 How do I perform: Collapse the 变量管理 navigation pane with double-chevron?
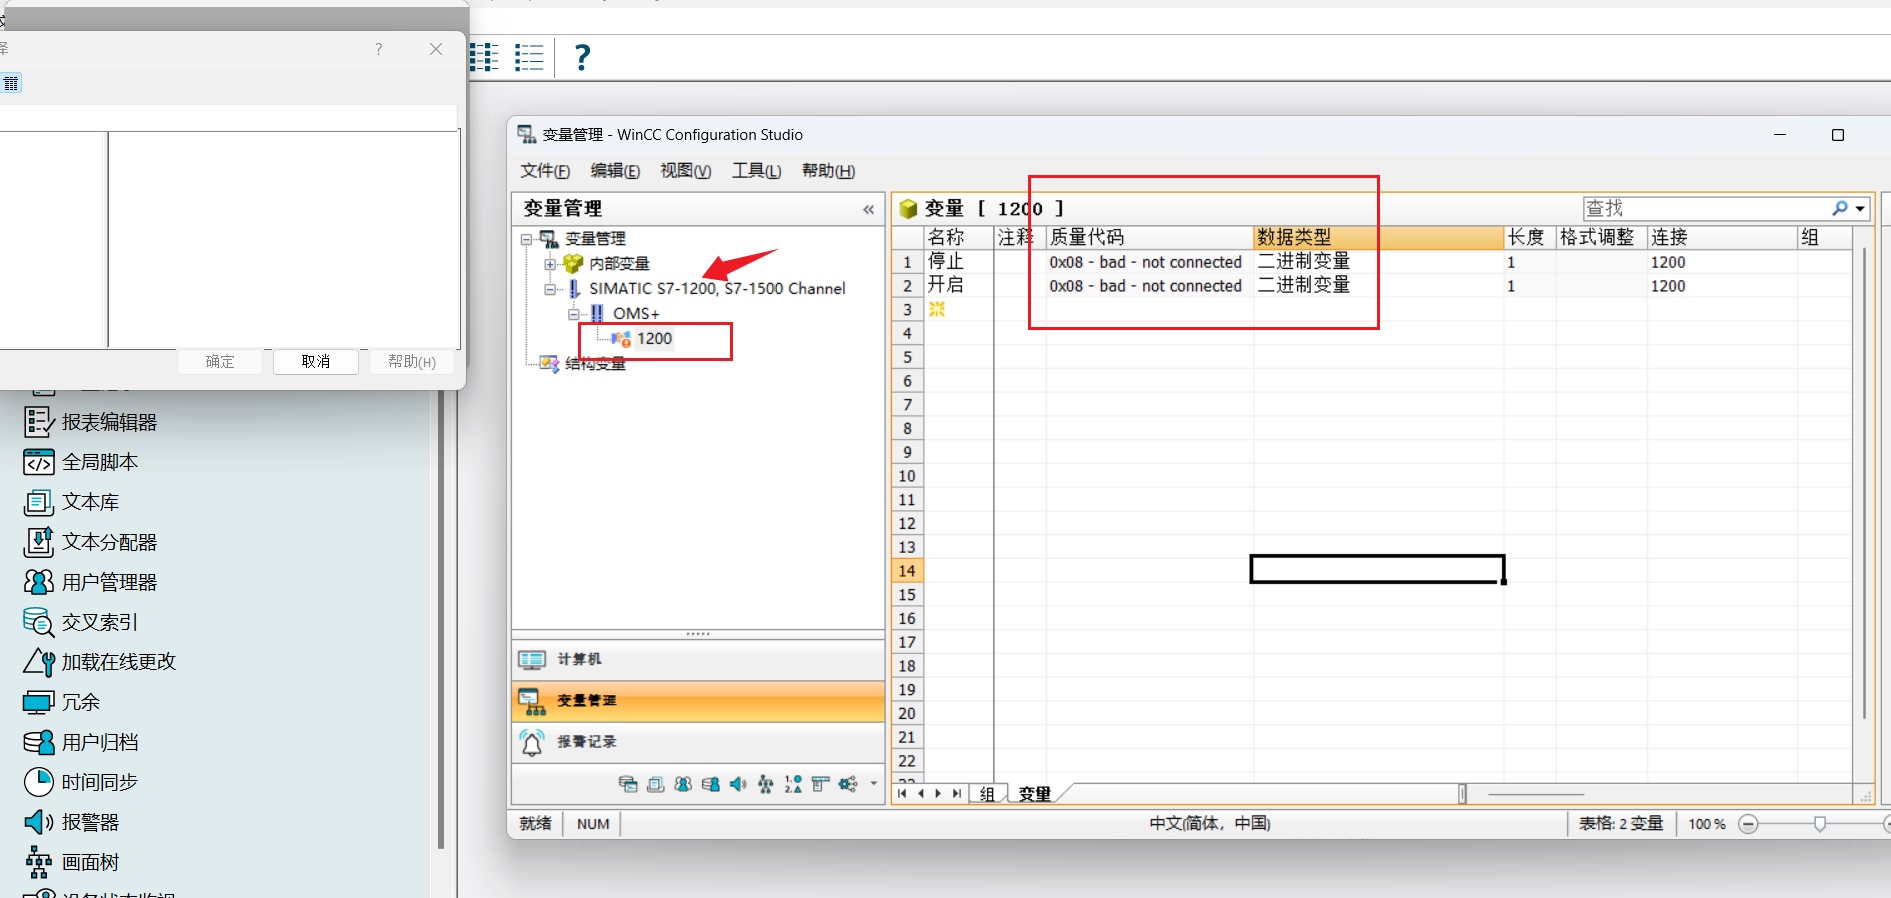click(x=868, y=209)
